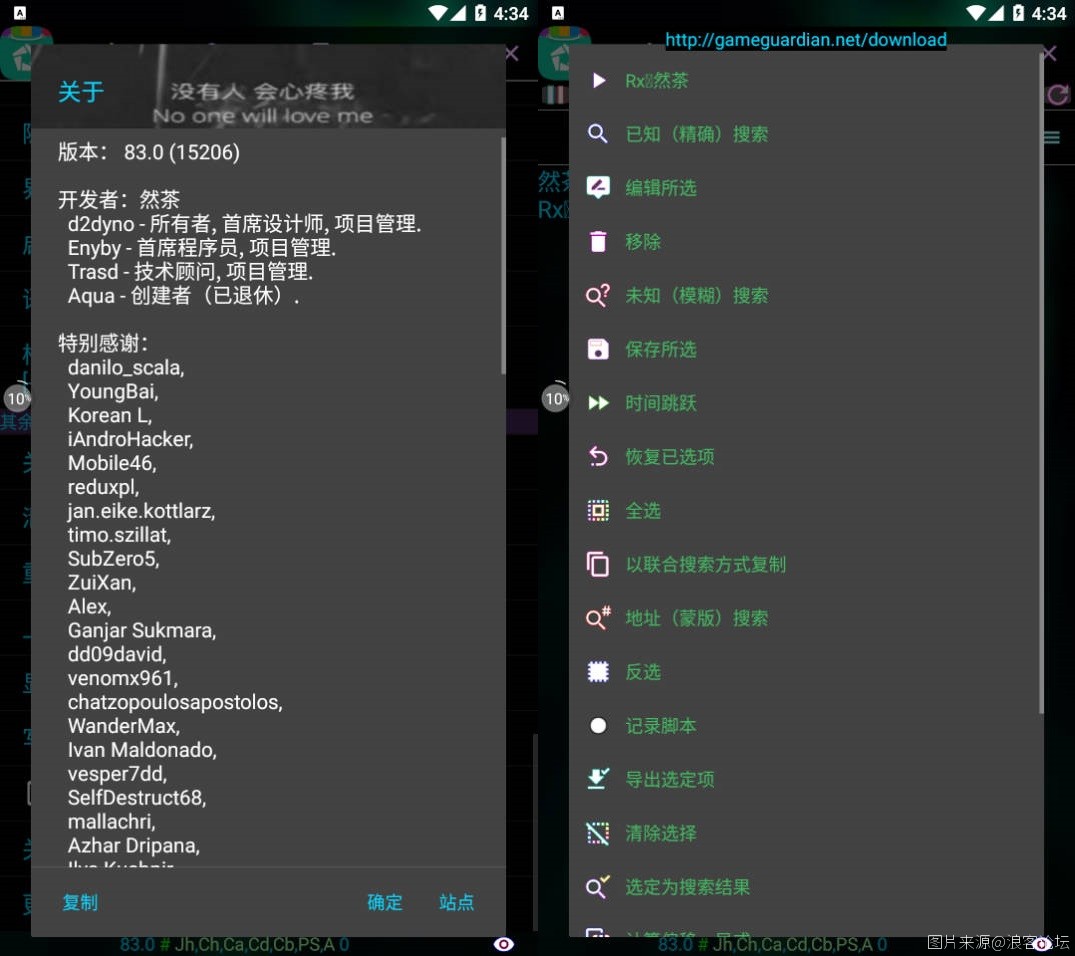Click the chatzopoulosapostolos credit name
The height and width of the screenshot is (956, 1075).
(x=175, y=702)
